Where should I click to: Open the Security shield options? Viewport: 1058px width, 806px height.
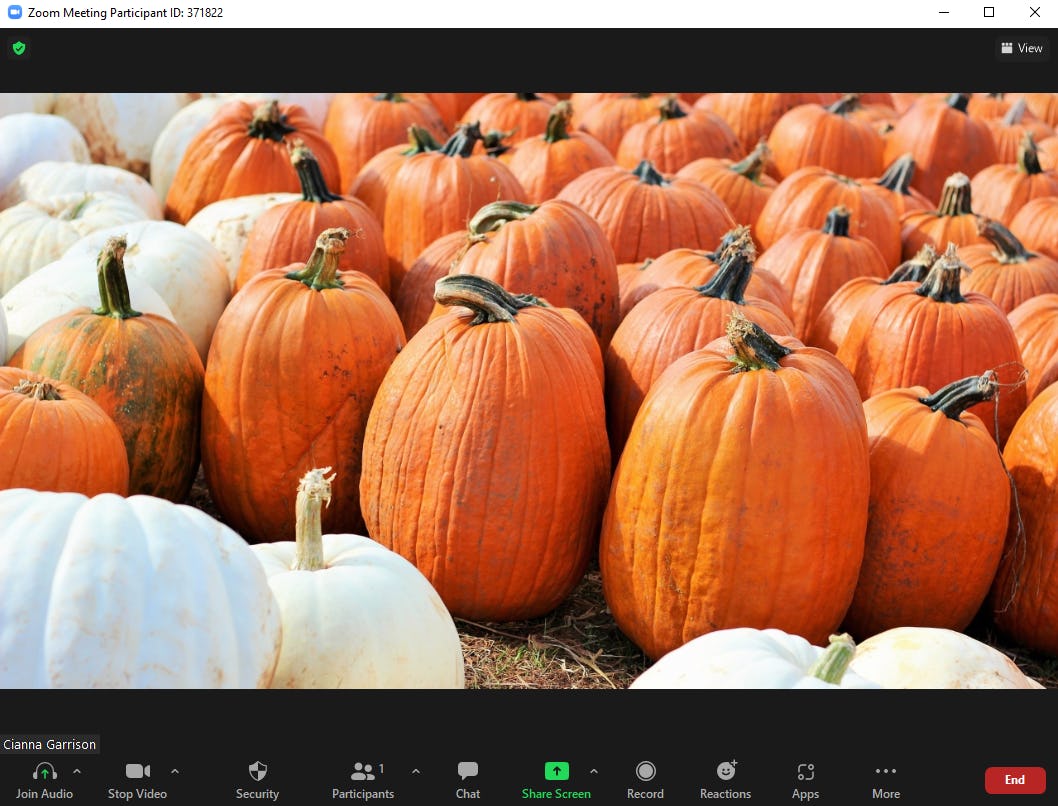[x=257, y=771]
